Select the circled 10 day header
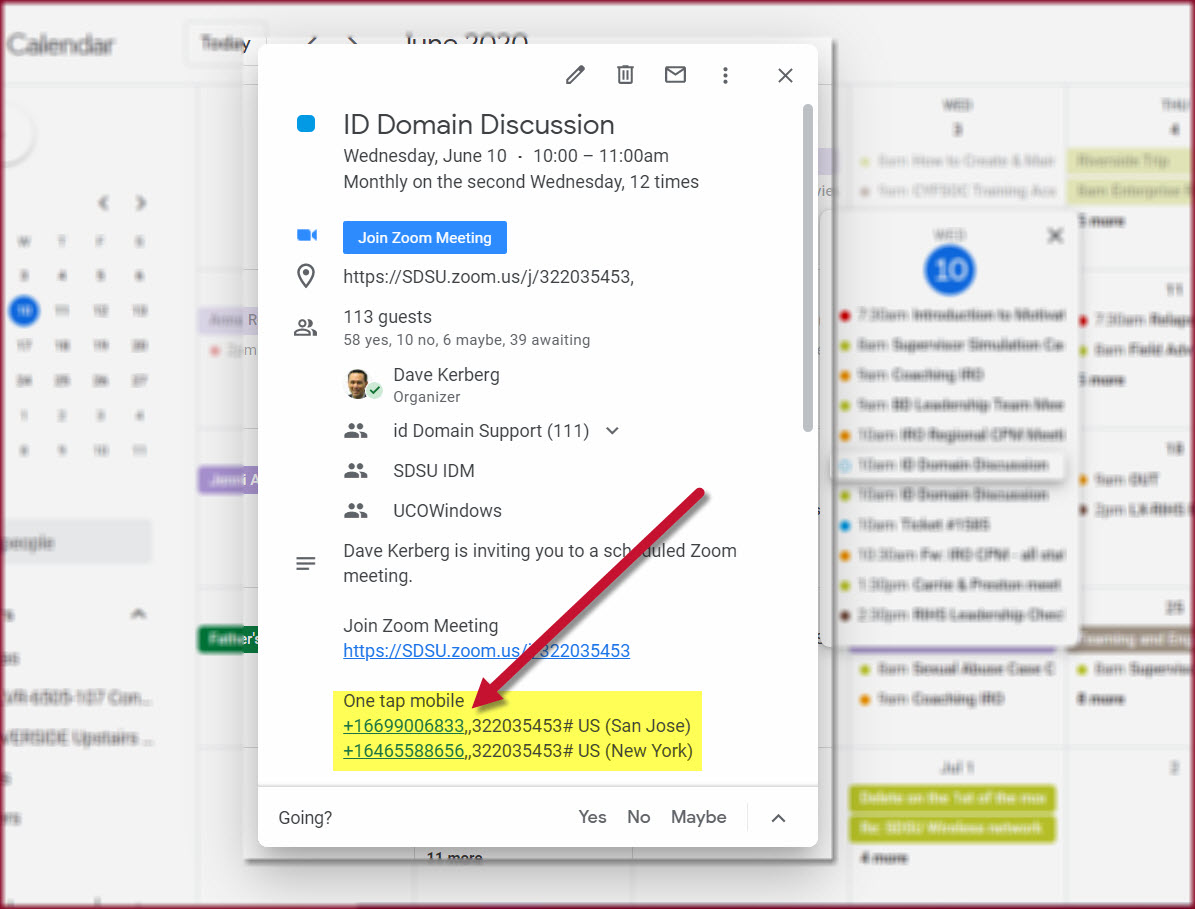 (x=949, y=270)
